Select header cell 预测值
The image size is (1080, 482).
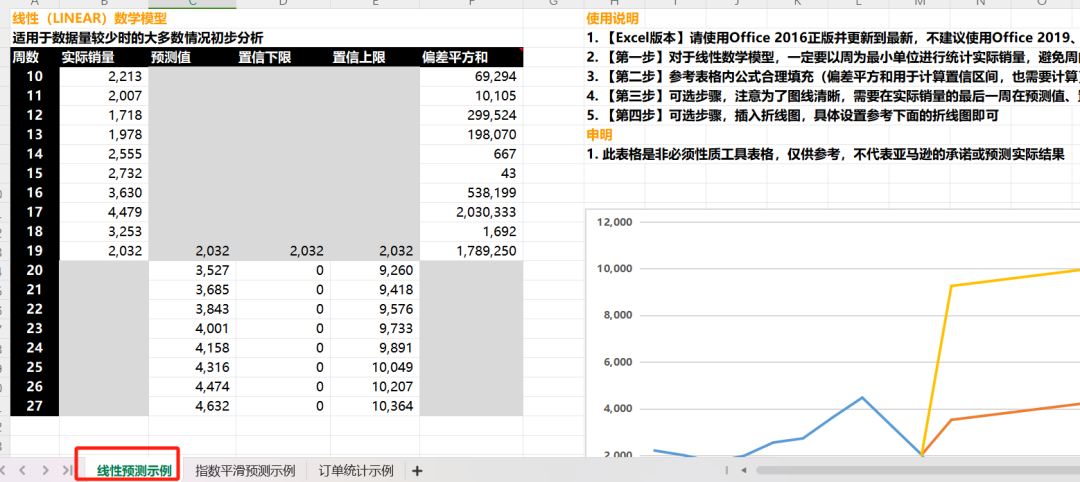click(192, 57)
